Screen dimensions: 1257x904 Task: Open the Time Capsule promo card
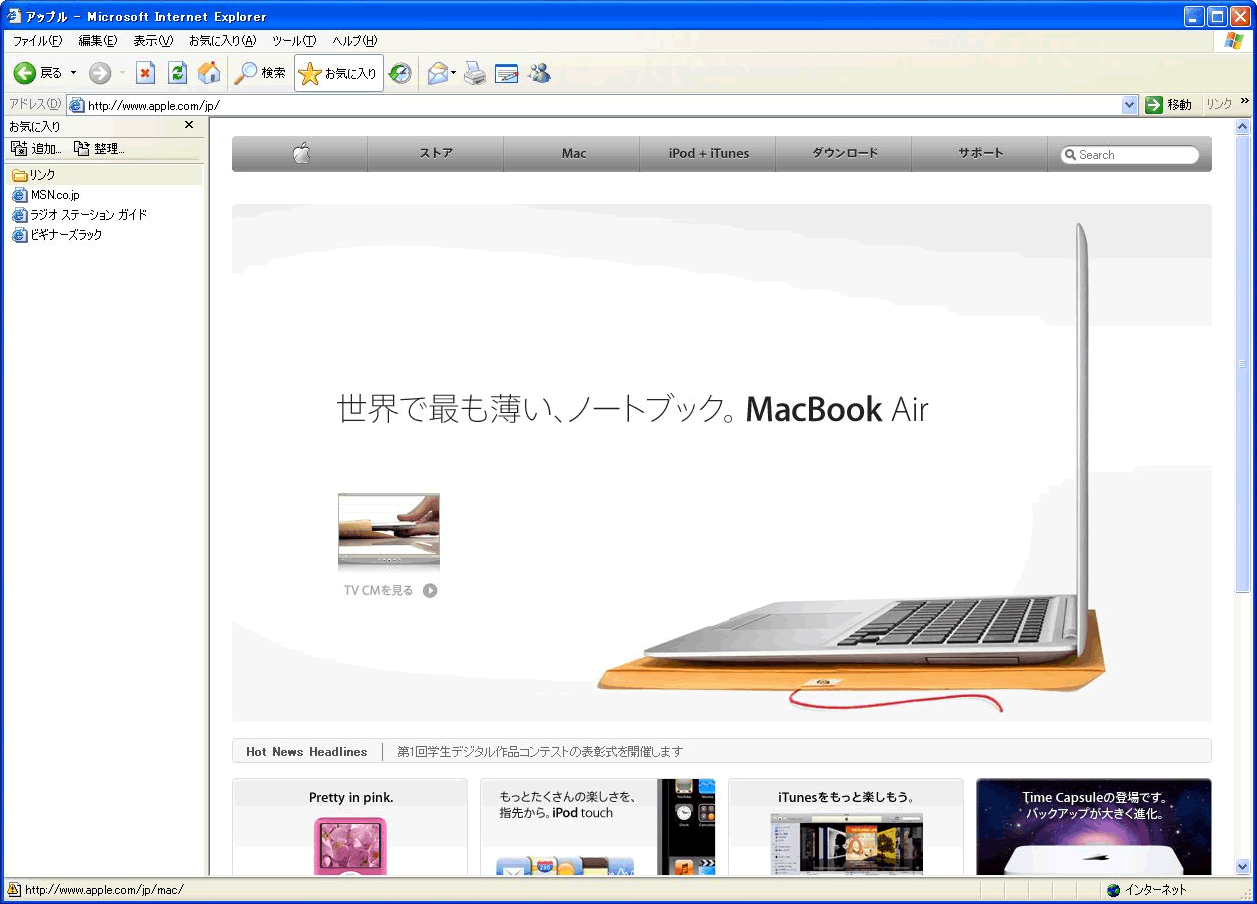pyautogui.click(x=1094, y=827)
